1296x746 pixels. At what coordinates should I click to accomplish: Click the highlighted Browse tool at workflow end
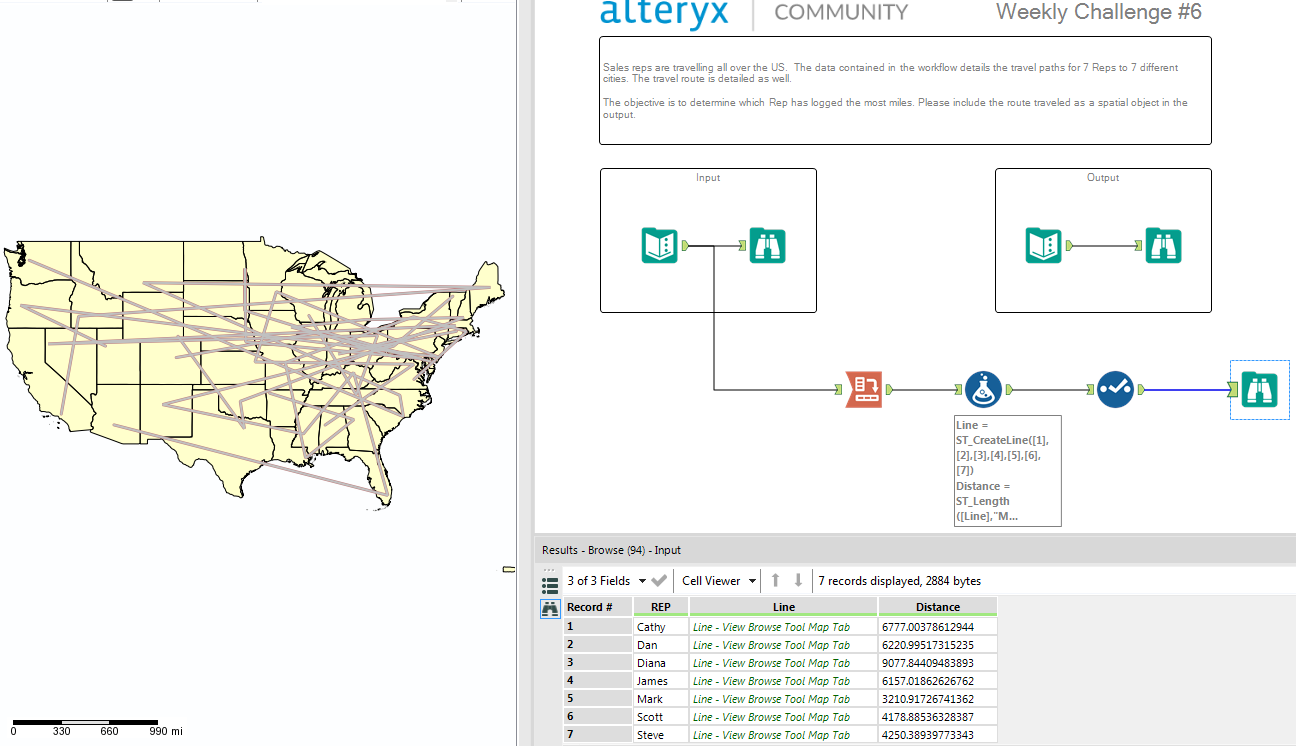pos(1259,390)
